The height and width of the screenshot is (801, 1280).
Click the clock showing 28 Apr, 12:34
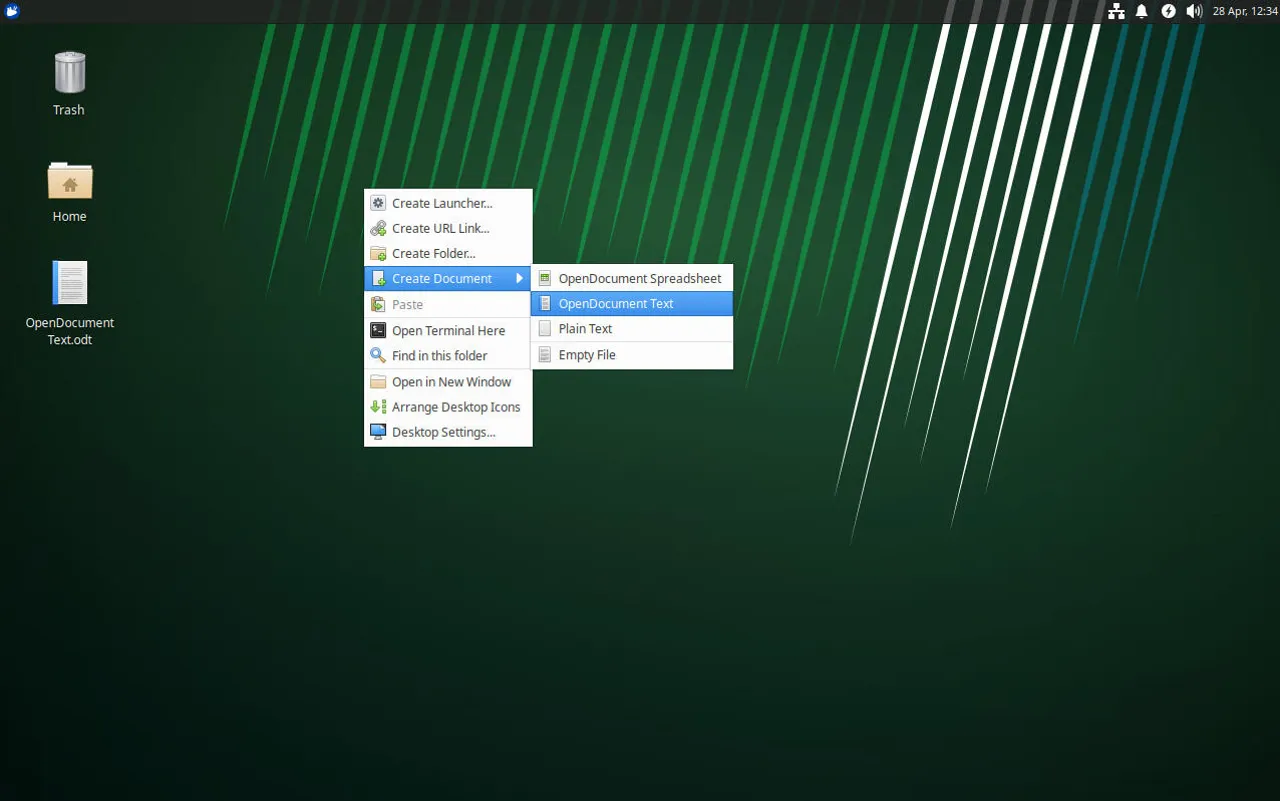pos(1245,11)
